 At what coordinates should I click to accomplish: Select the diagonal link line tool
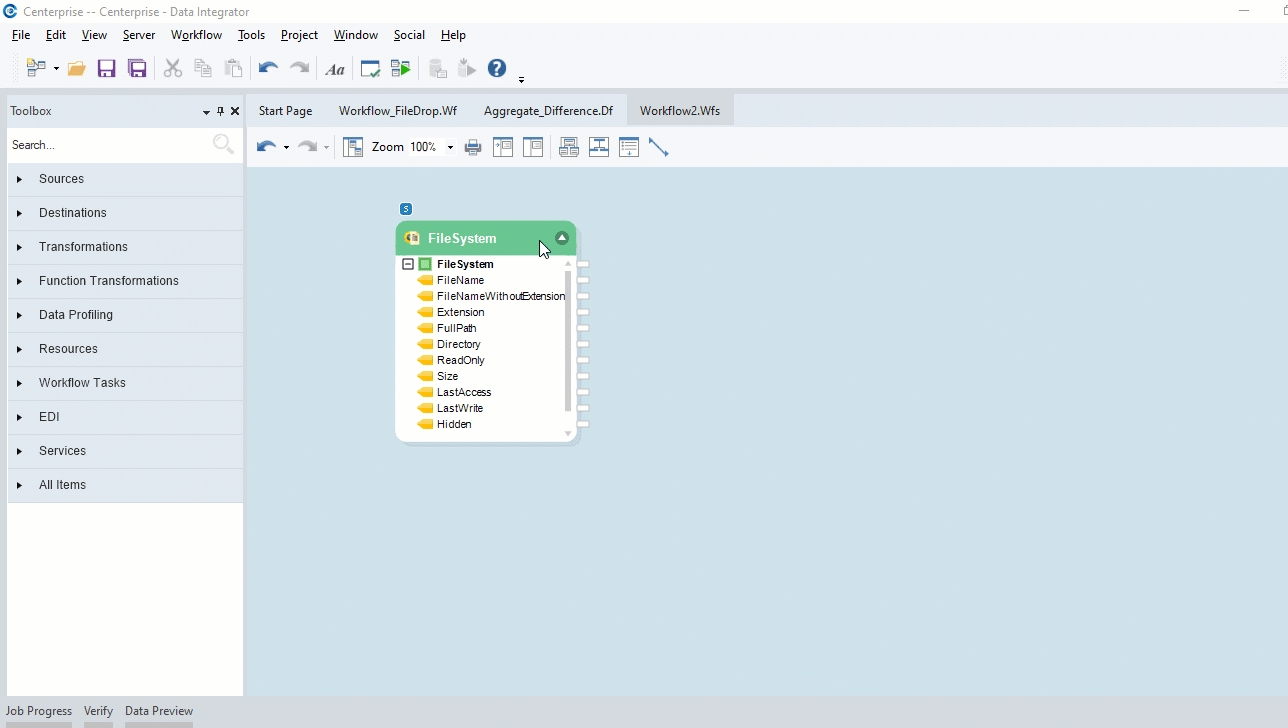tap(659, 147)
